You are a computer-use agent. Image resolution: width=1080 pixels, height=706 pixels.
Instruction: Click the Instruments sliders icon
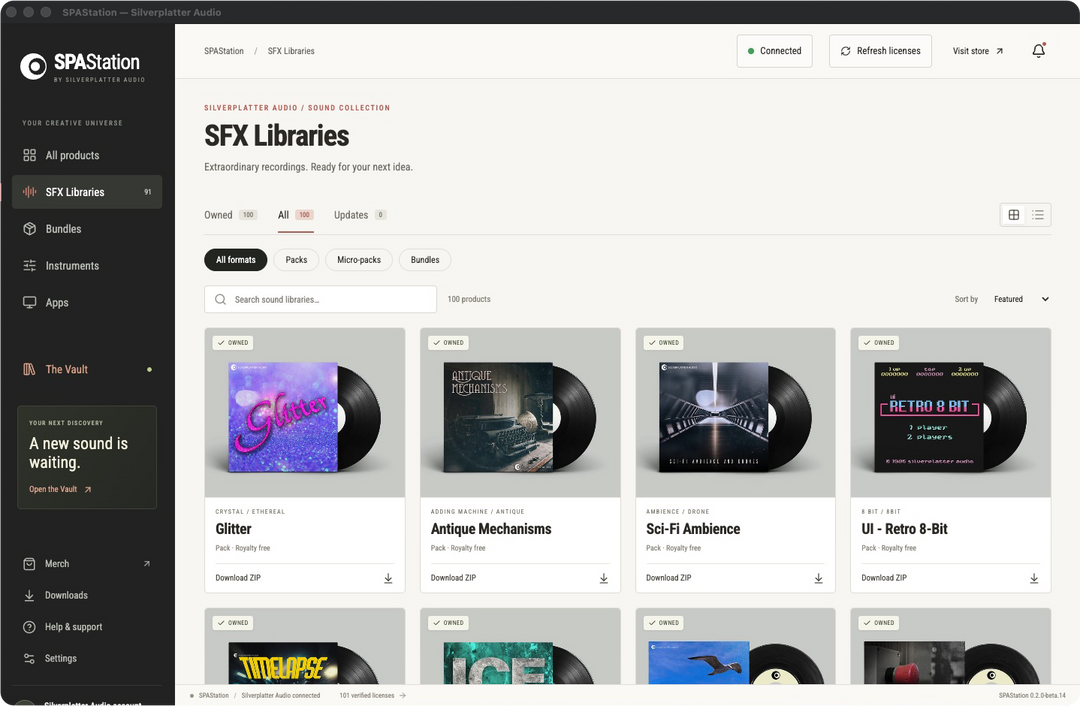click(x=30, y=266)
